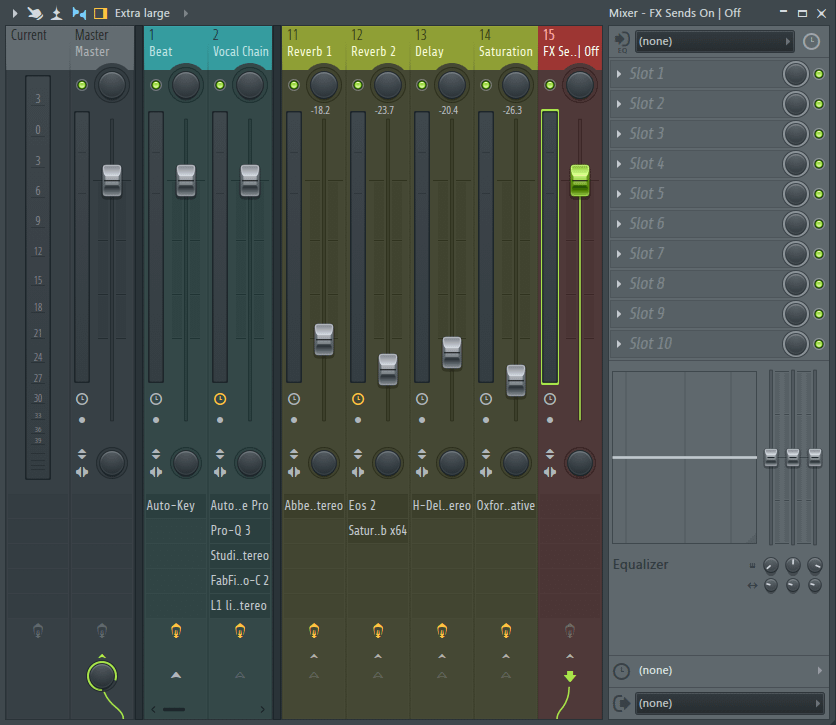Click the latency clock on Reverb 2 track
The height and width of the screenshot is (725, 836).
pos(358,399)
